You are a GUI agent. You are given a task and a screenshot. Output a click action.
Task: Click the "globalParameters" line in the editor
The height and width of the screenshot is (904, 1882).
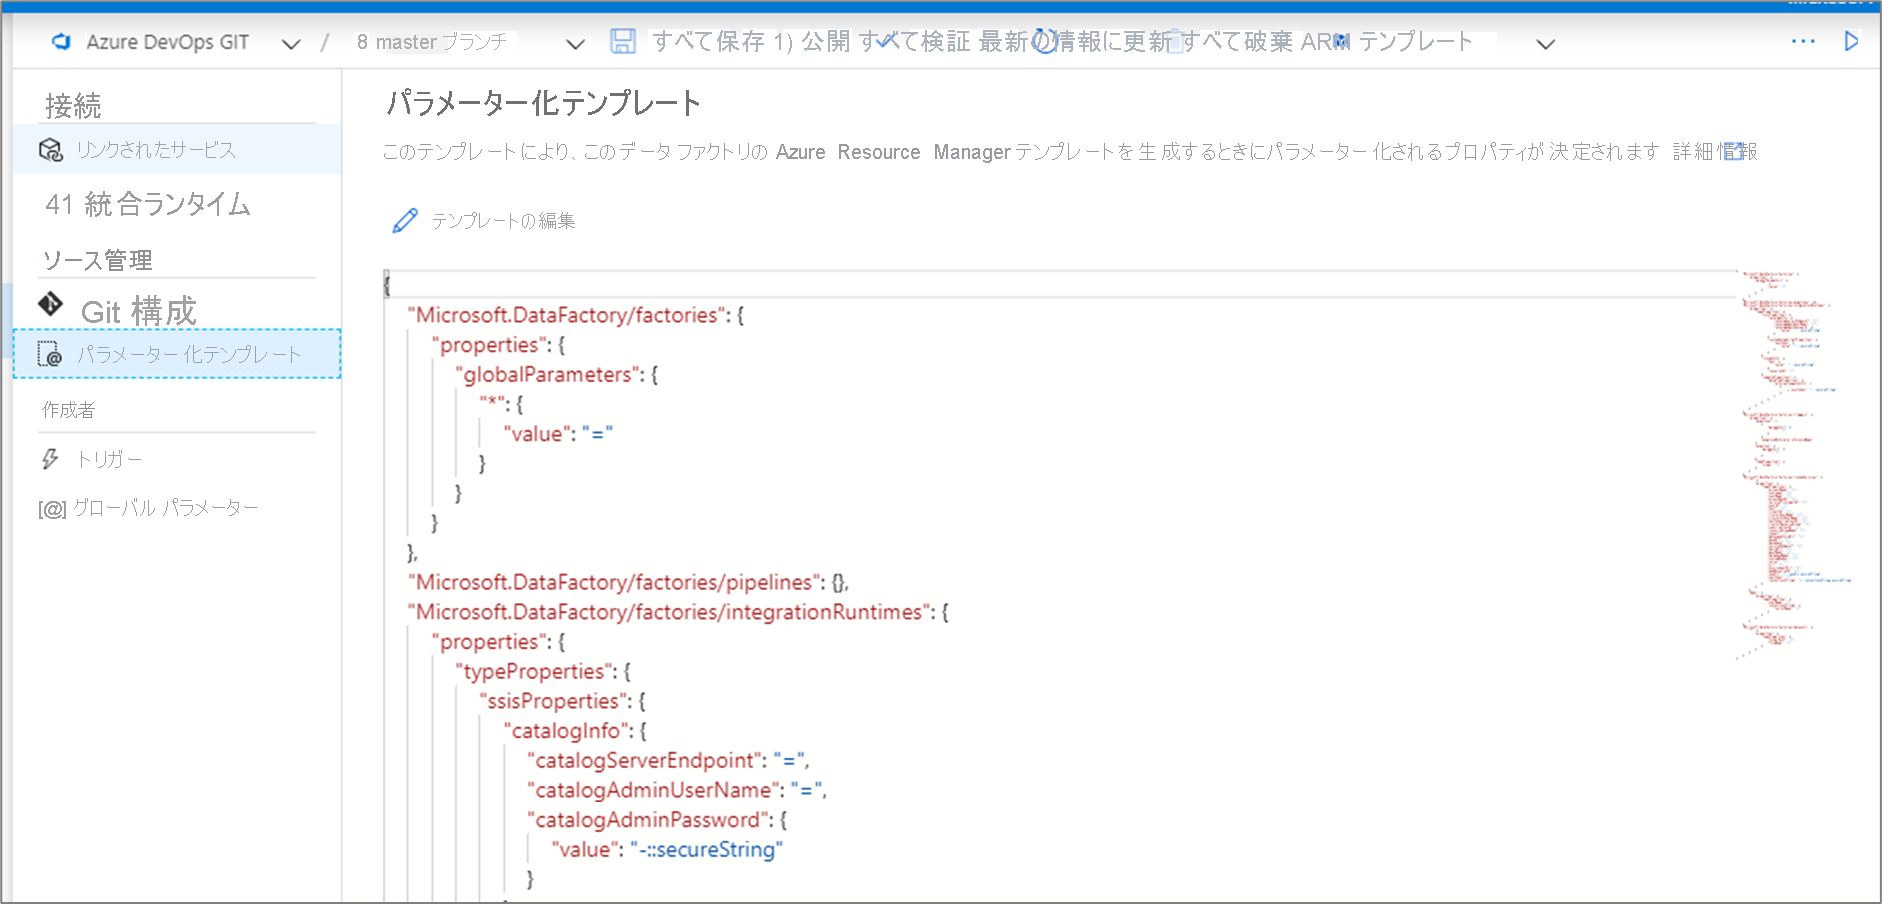(558, 375)
